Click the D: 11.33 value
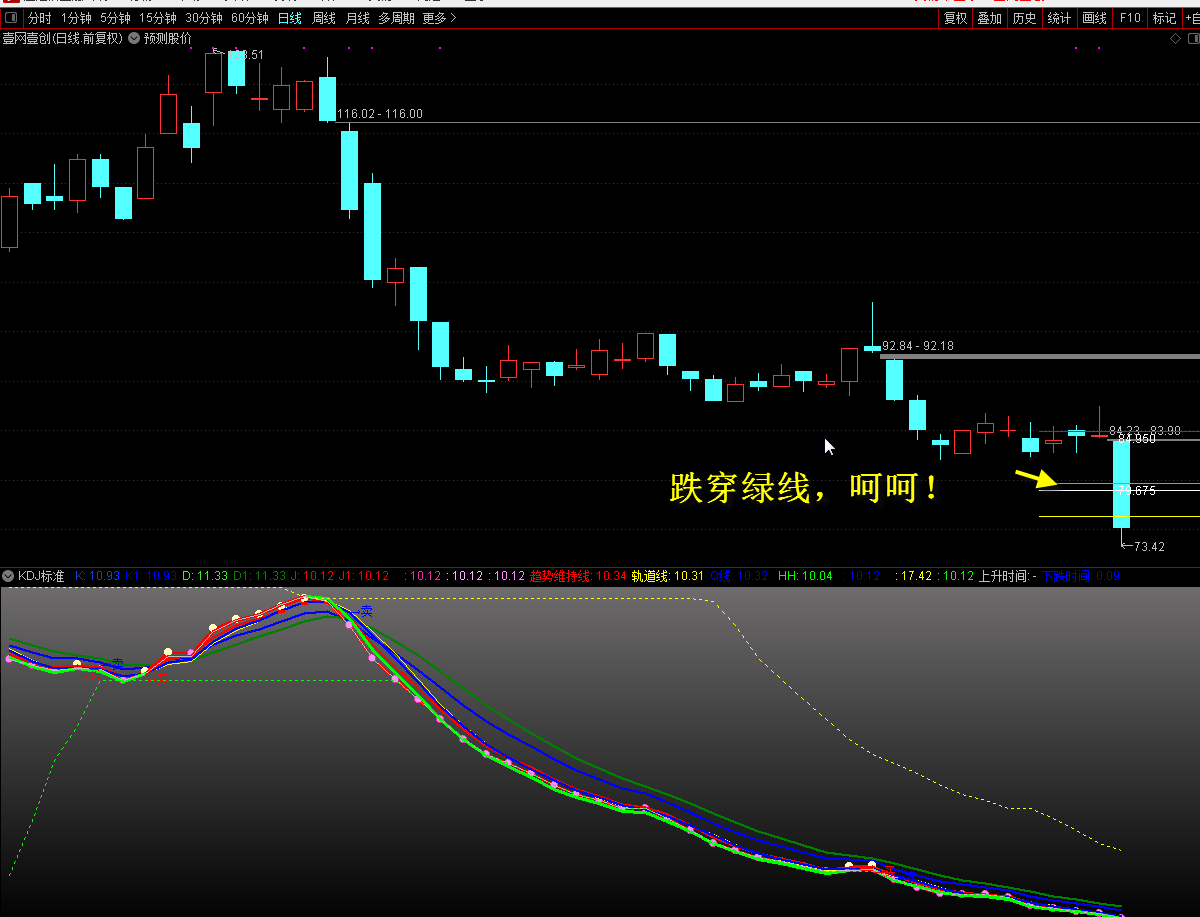The width and height of the screenshot is (1200, 917). click(x=206, y=576)
